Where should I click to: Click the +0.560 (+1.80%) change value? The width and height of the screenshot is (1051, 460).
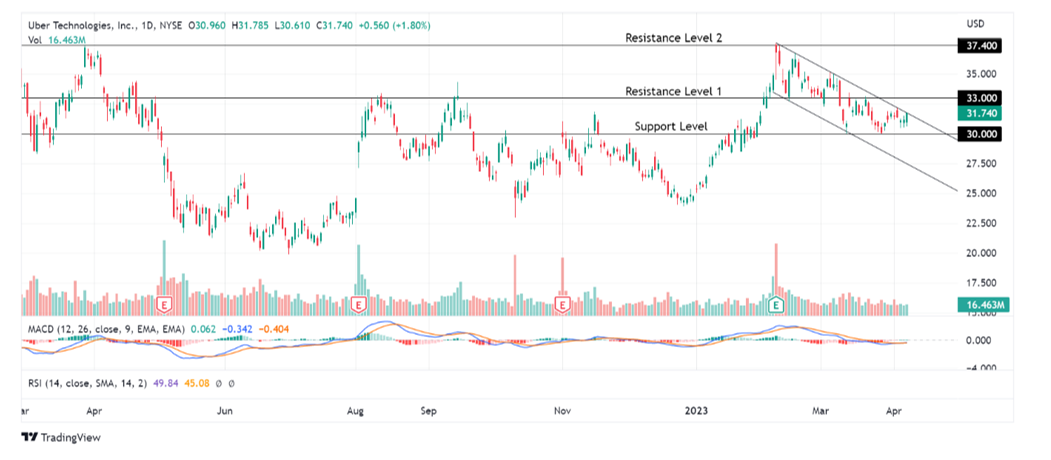(393, 25)
